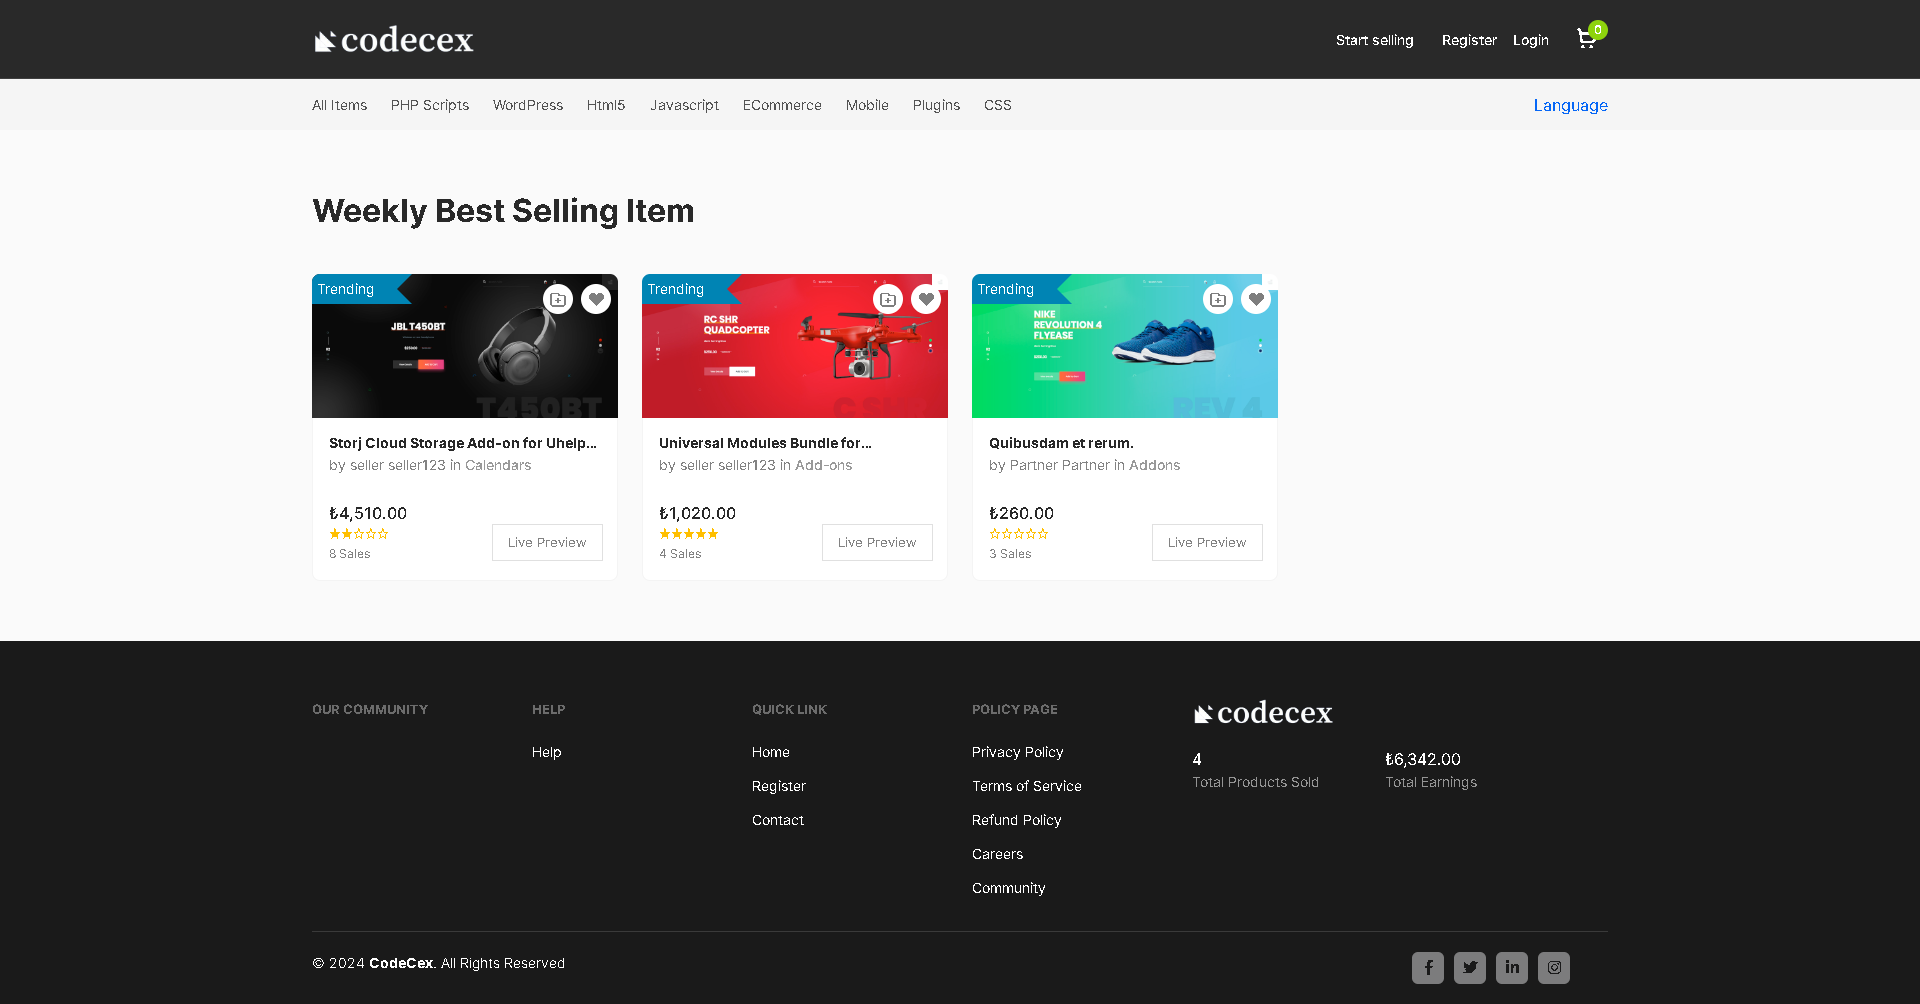Open the Refund Policy footer link

click(1016, 820)
